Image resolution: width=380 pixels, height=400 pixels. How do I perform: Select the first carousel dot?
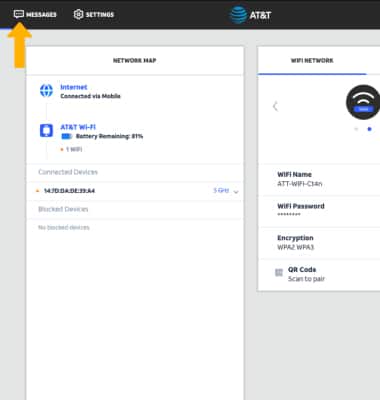click(x=356, y=129)
